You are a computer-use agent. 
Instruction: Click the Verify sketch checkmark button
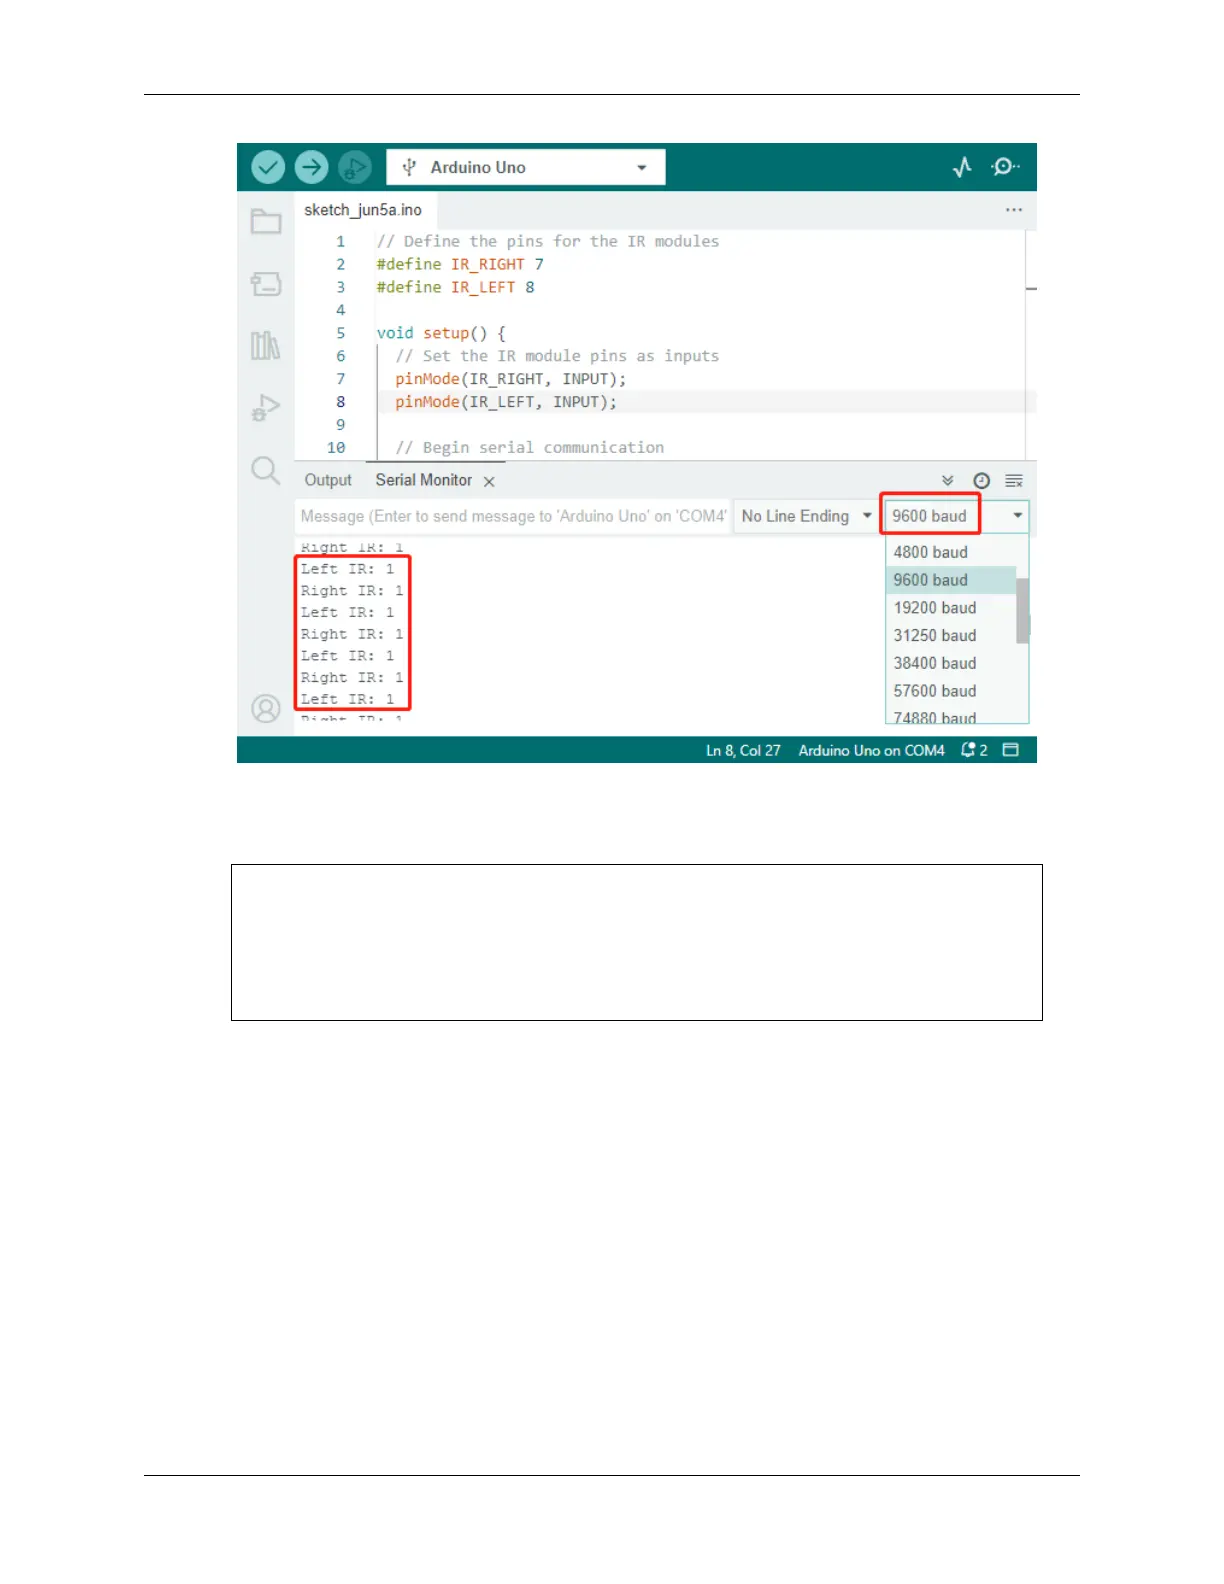click(x=268, y=167)
